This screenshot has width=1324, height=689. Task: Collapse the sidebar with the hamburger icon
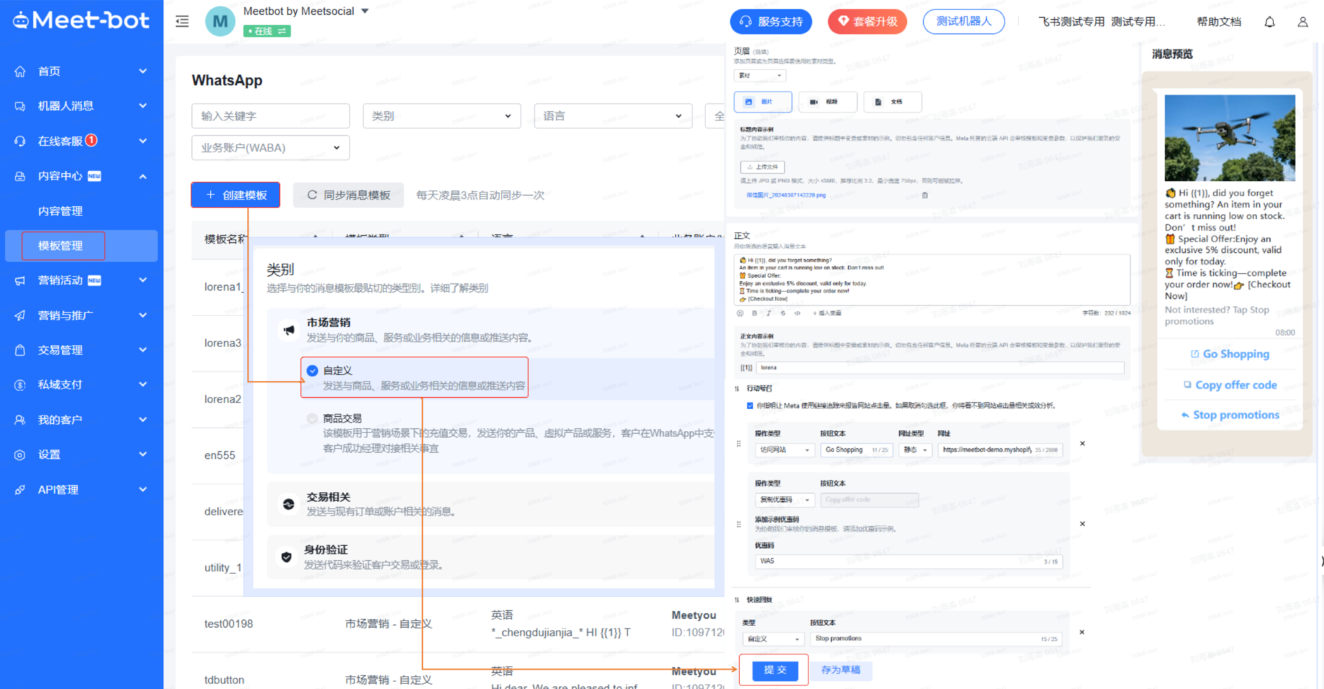(x=182, y=21)
